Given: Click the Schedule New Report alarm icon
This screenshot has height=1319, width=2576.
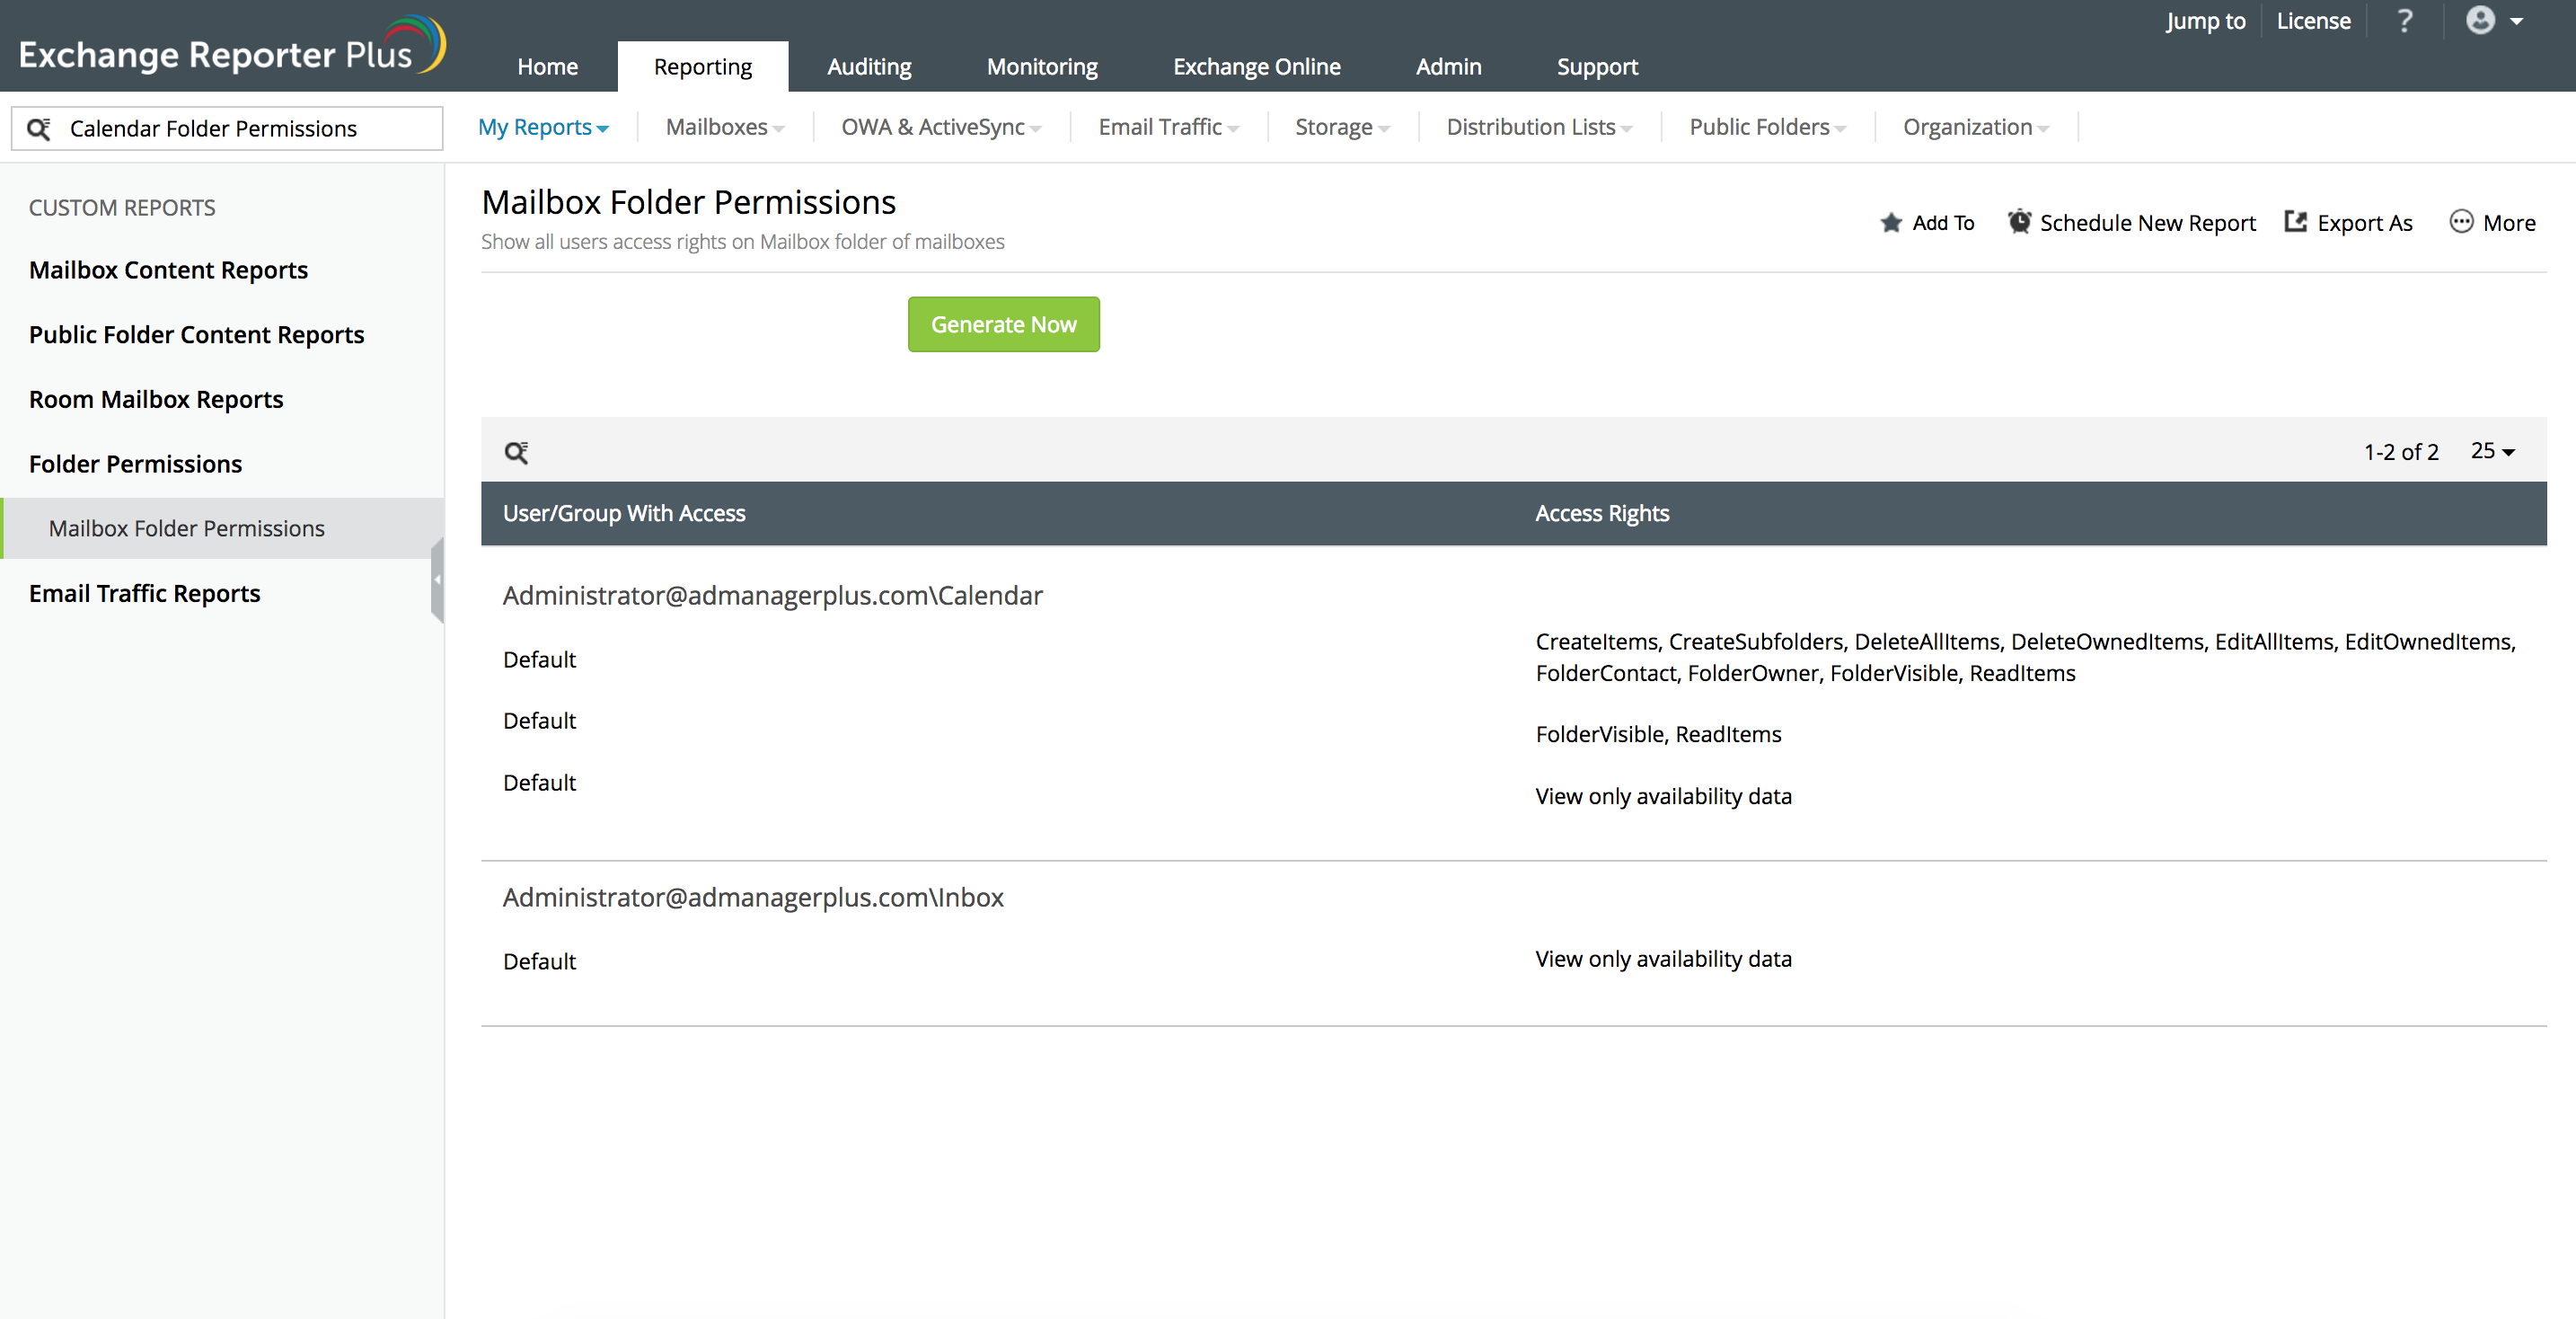Looking at the screenshot, I should (x=2019, y=222).
